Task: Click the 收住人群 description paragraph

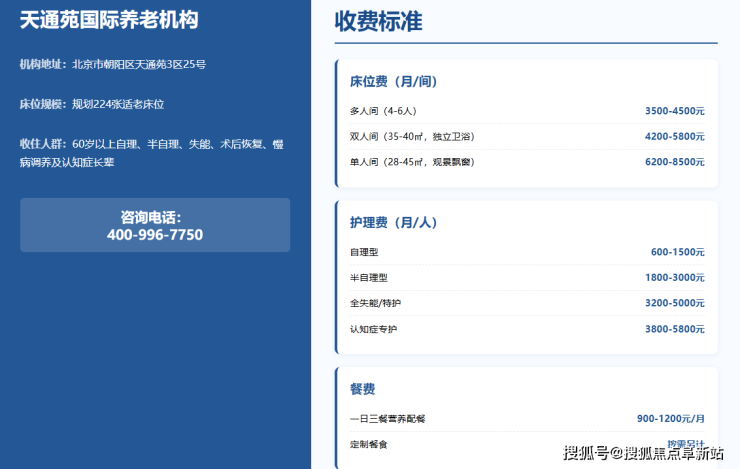Action: (x=151, y=153)
